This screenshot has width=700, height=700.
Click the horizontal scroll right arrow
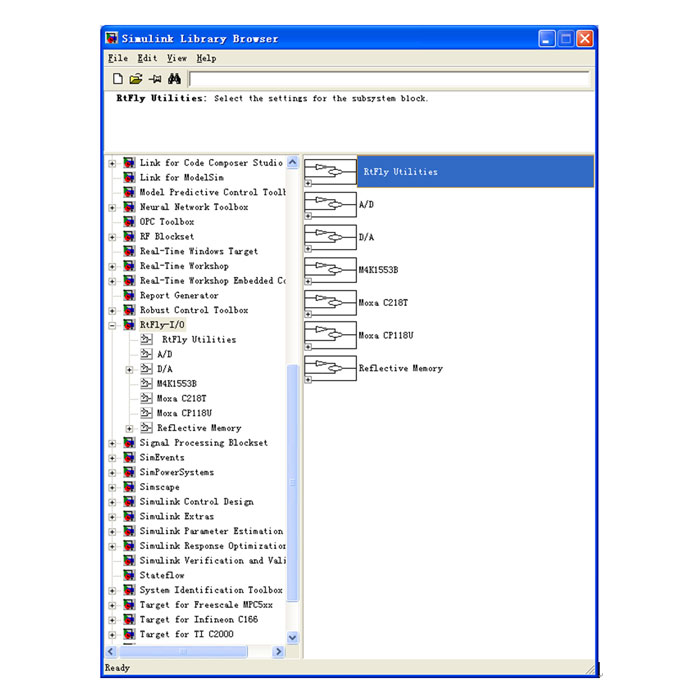point(278,651)
